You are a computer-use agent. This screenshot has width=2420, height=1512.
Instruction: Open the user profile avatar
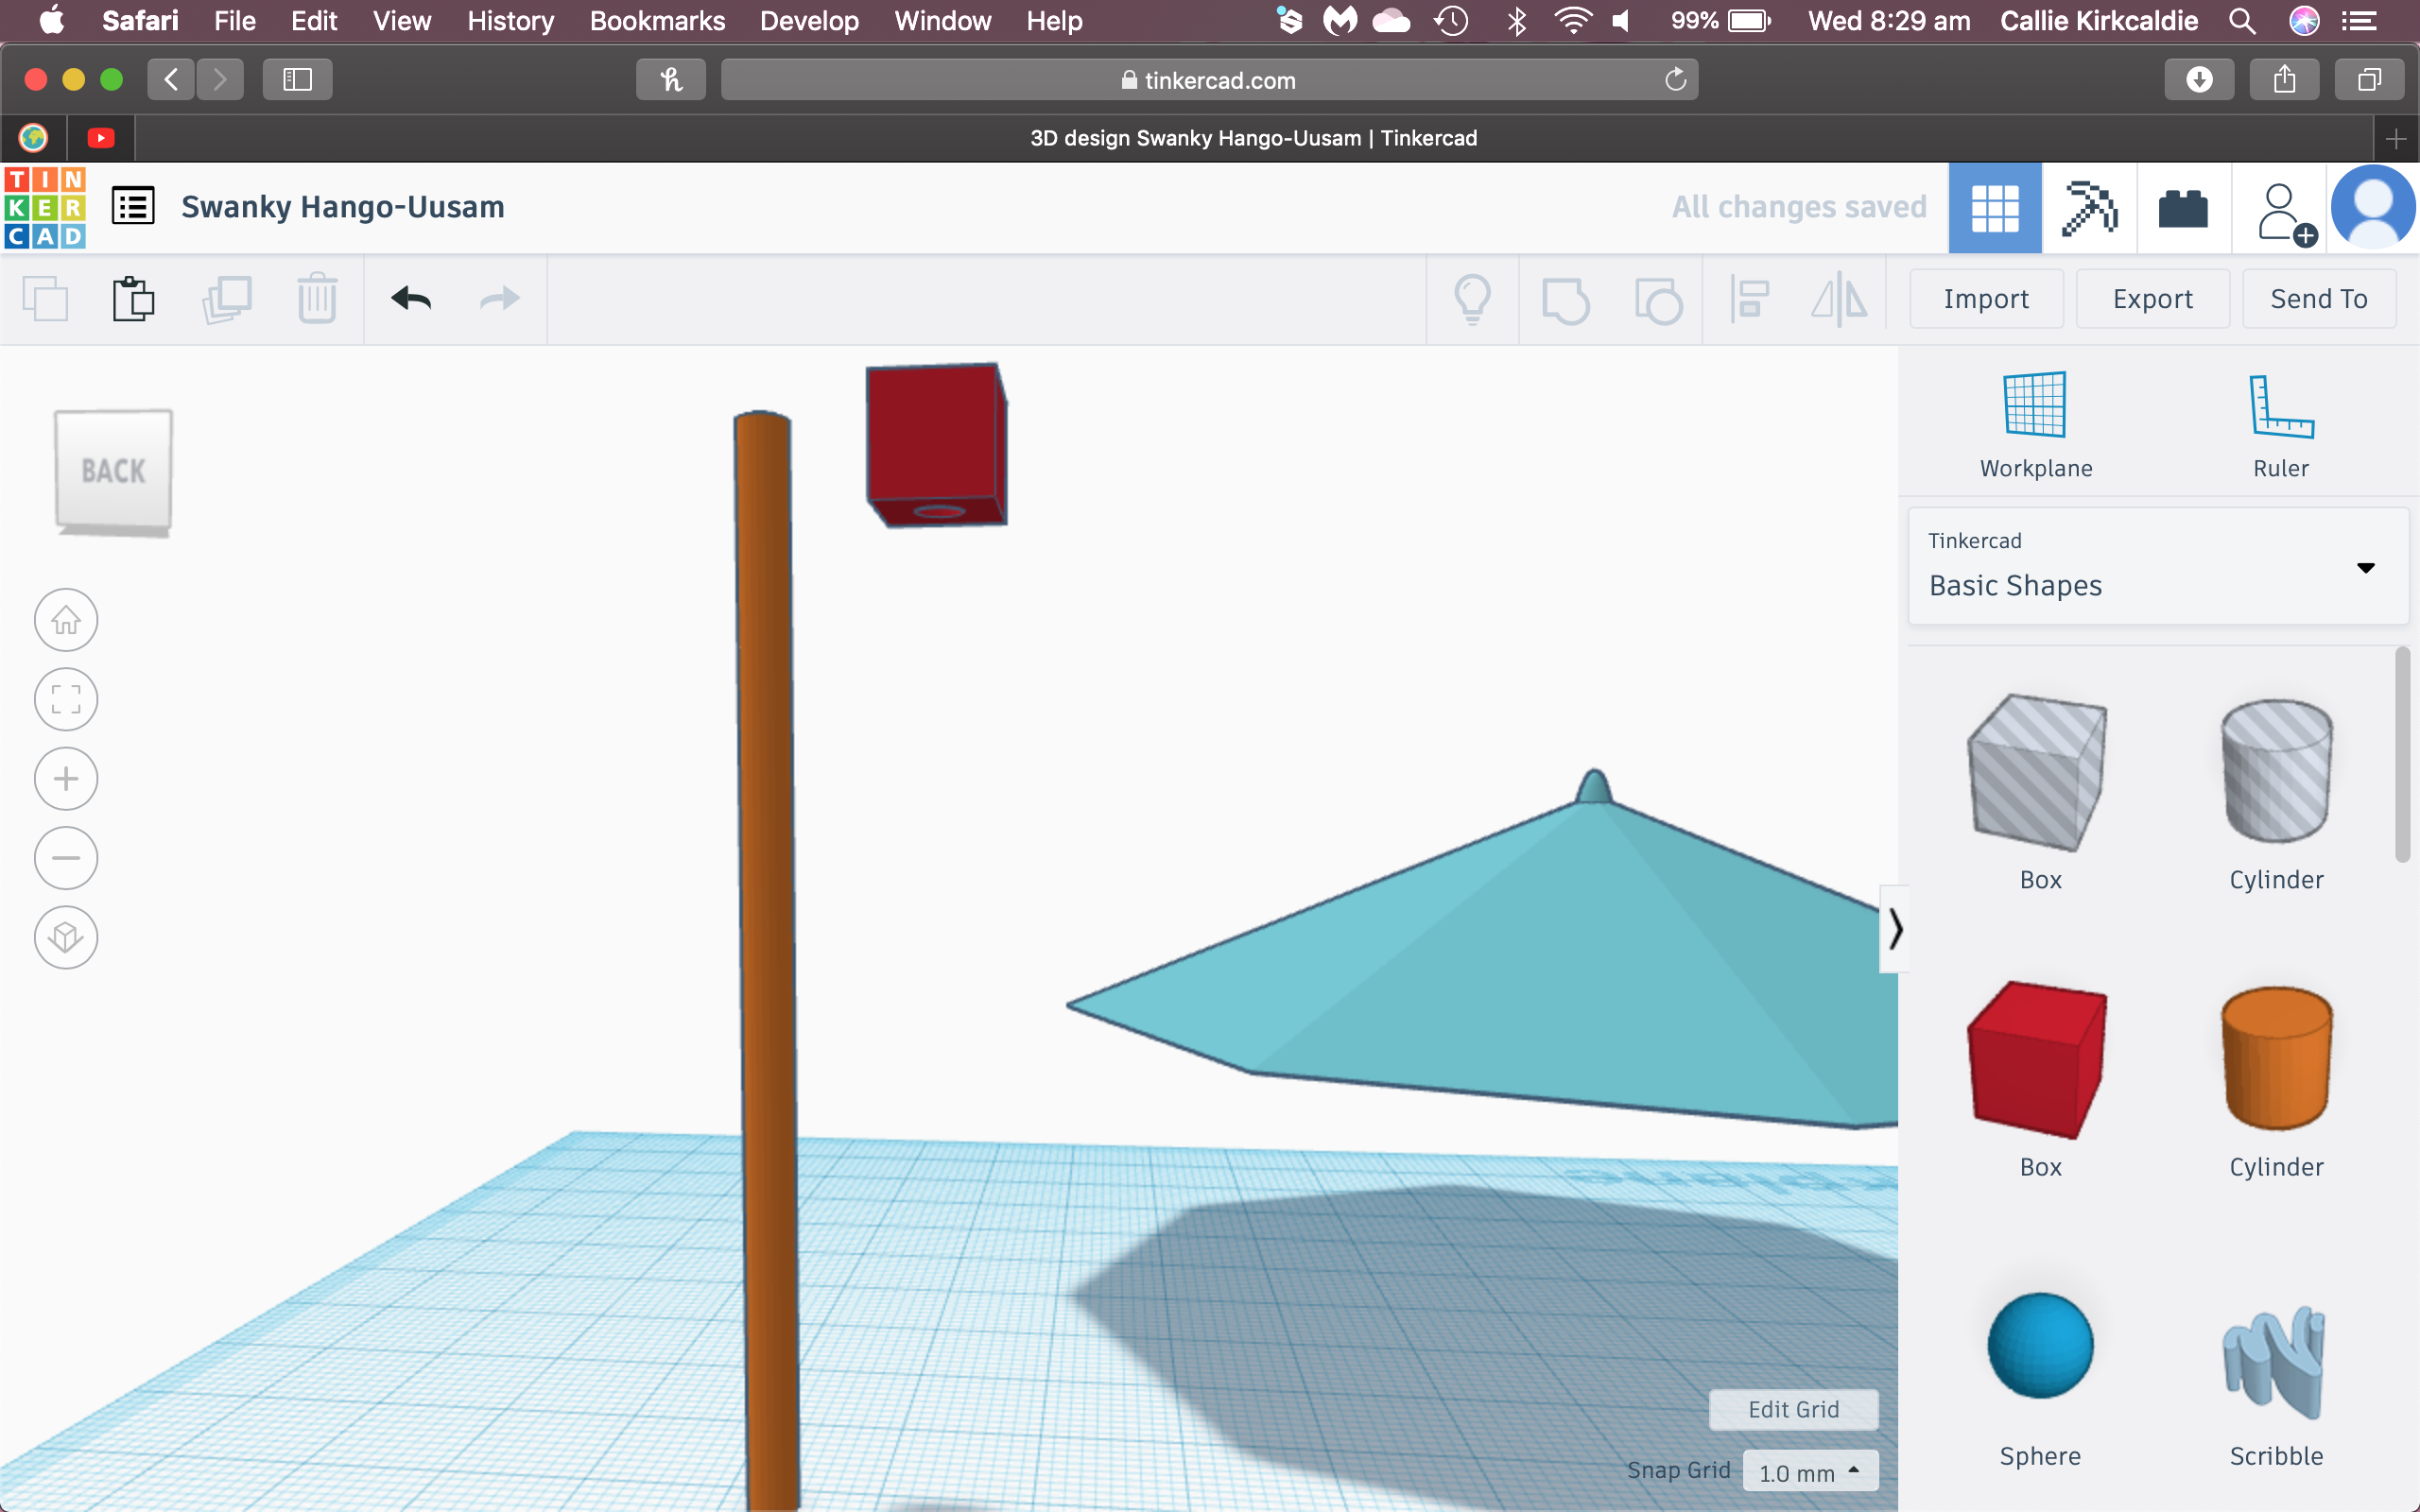(x=2373, y=208)
